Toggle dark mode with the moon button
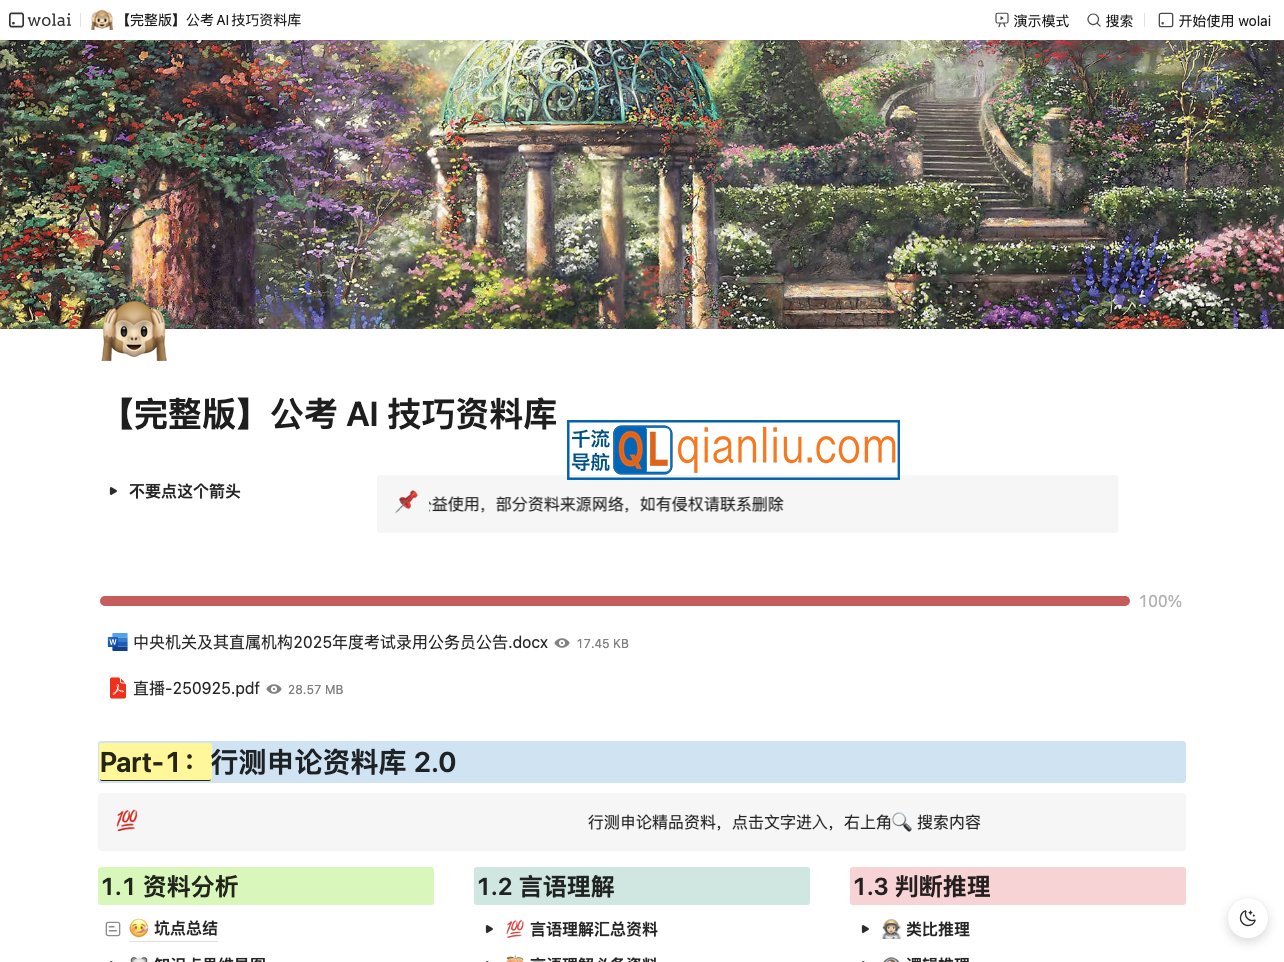 [1247, 918]
